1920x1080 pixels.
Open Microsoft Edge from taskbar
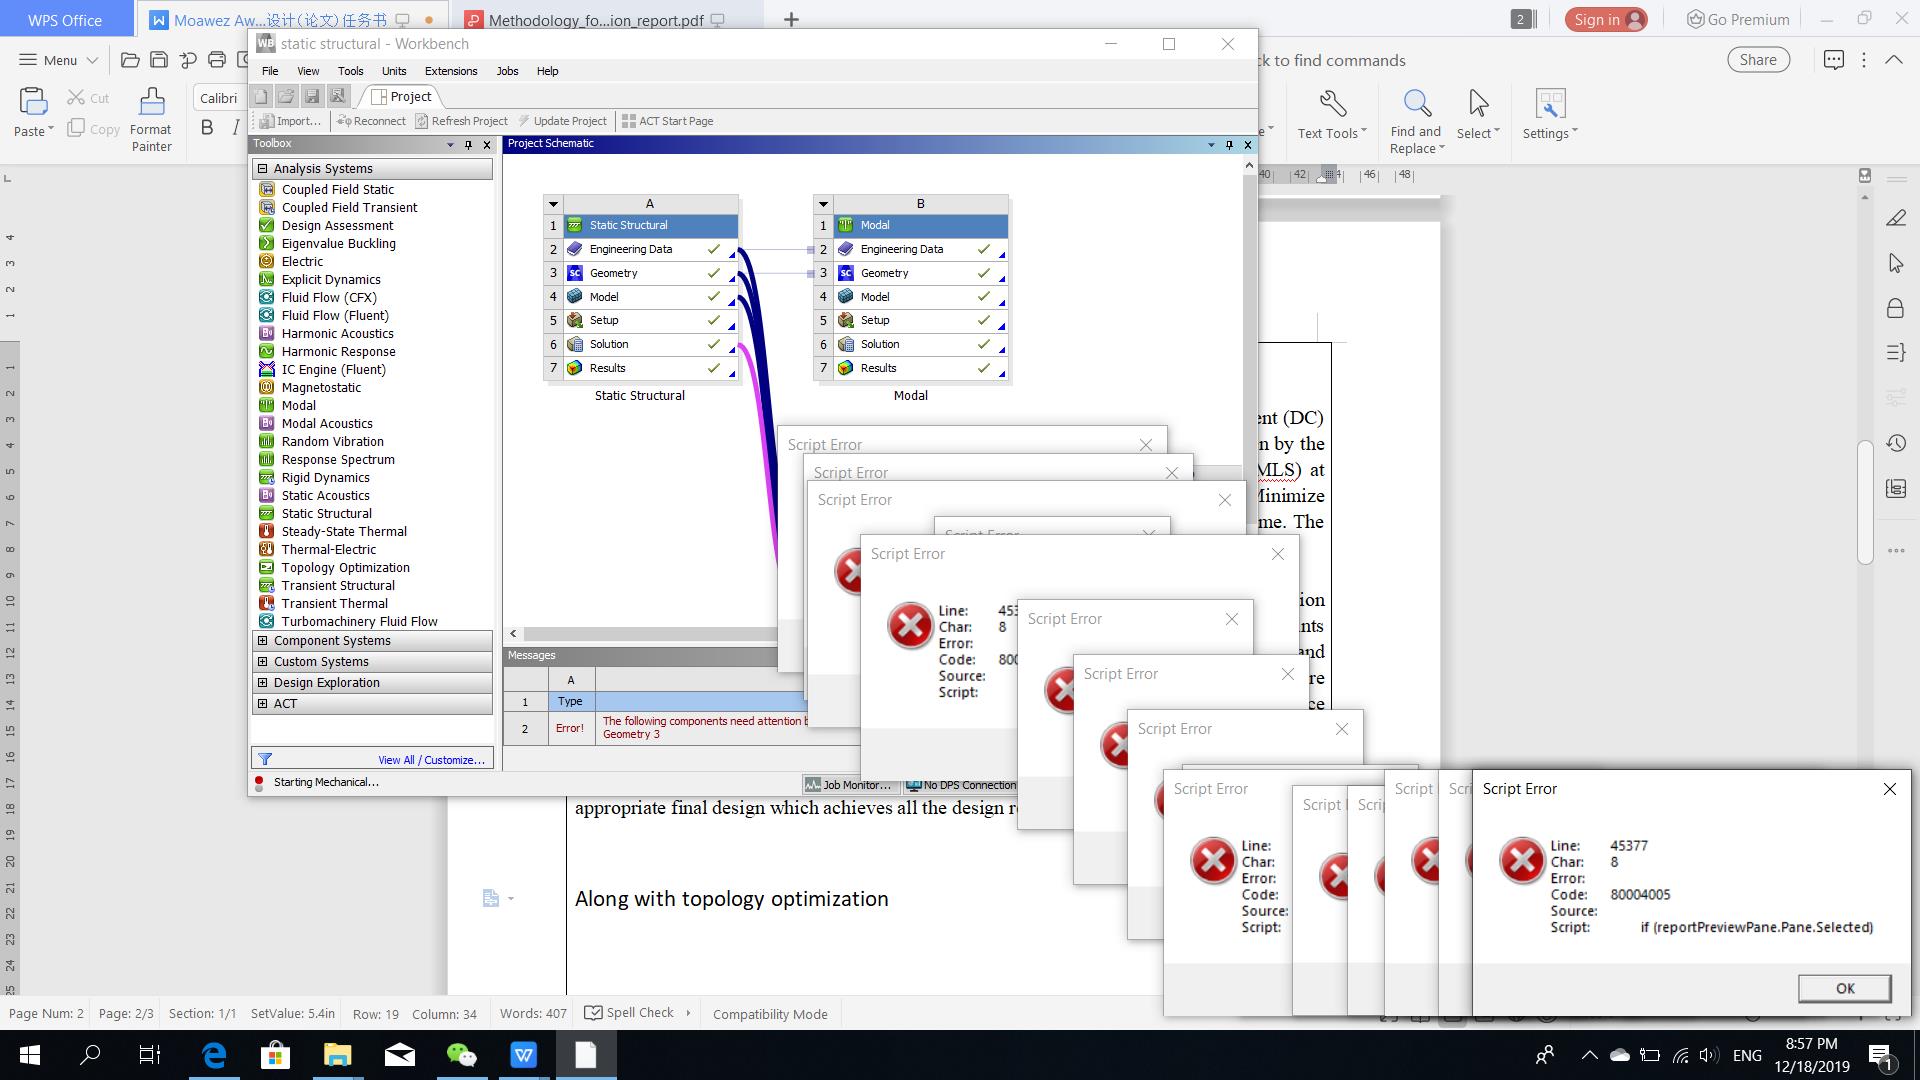(x=214, y=1055)
